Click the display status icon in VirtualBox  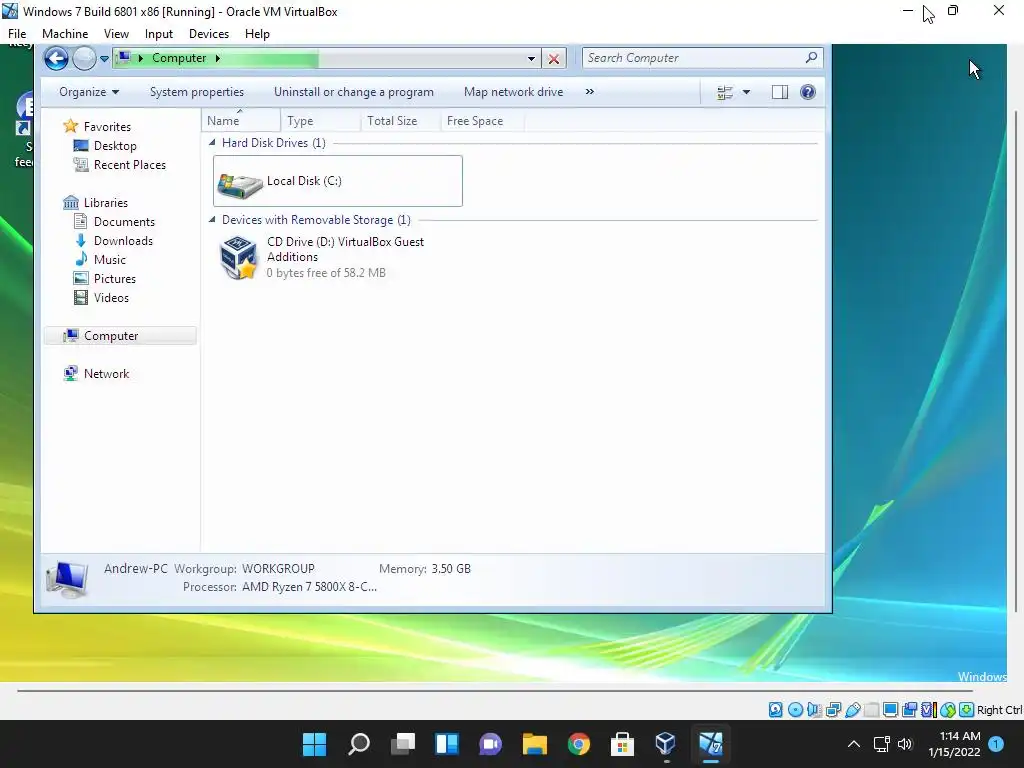pos(890,710)
